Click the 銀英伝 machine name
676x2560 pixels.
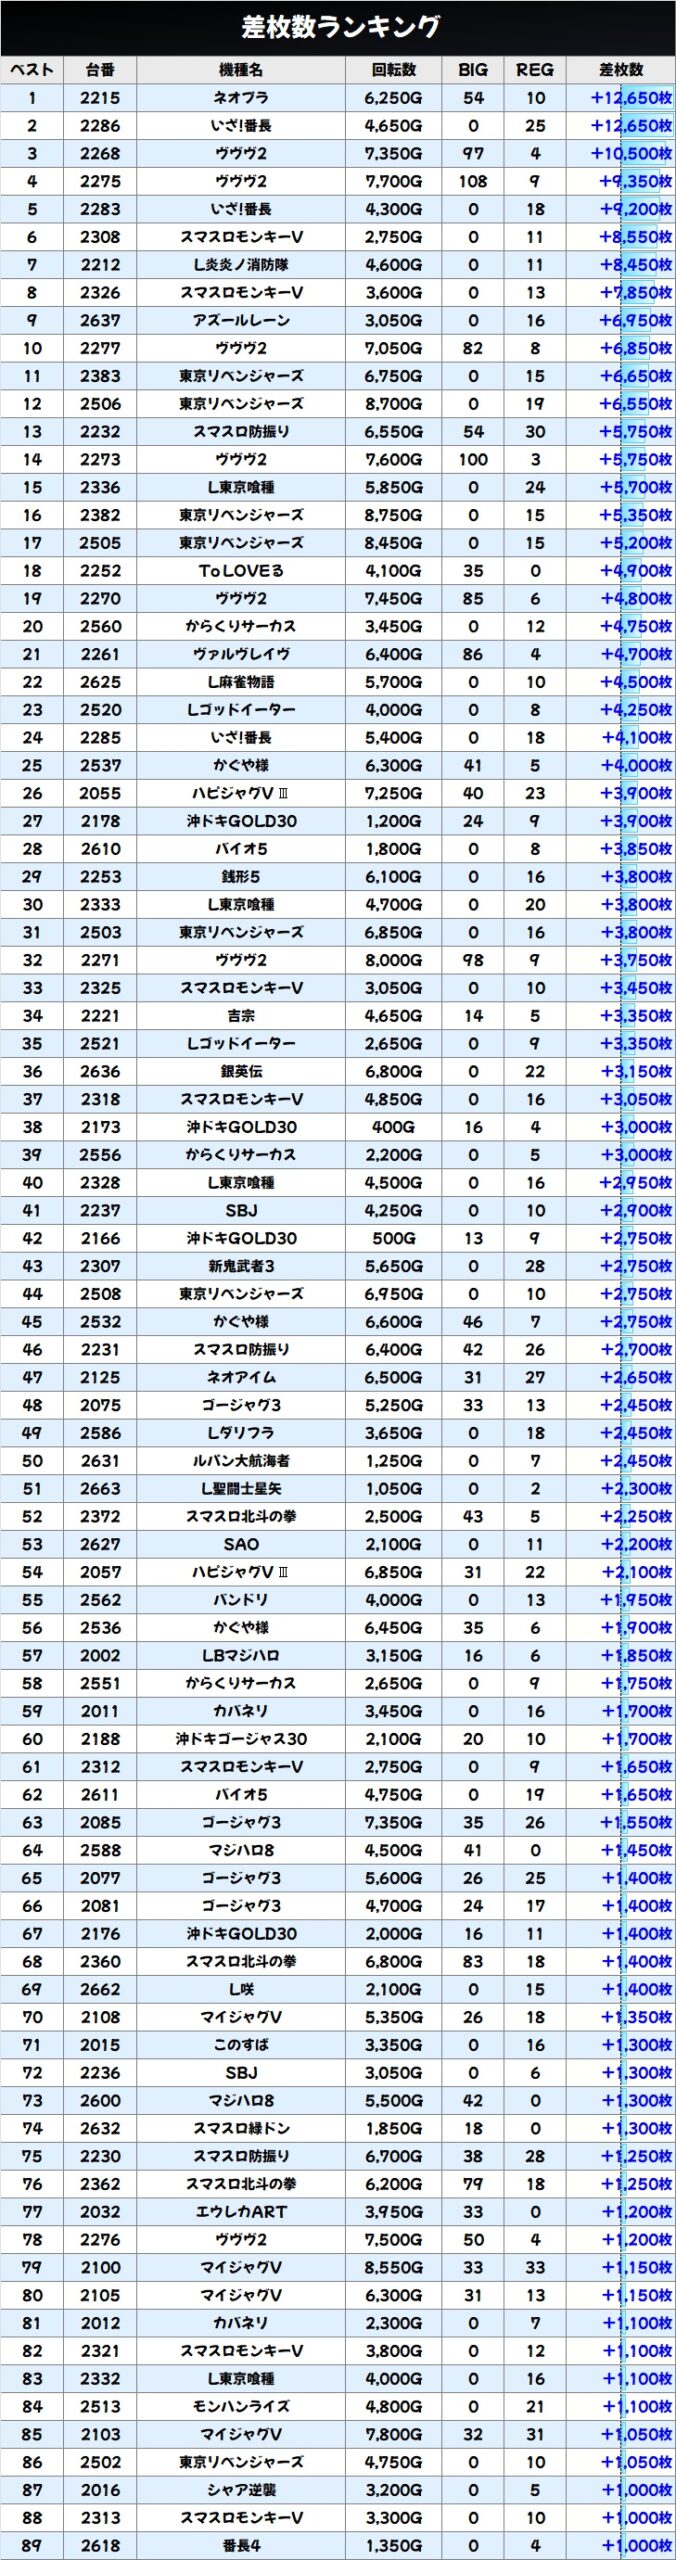coord(241,1071)
